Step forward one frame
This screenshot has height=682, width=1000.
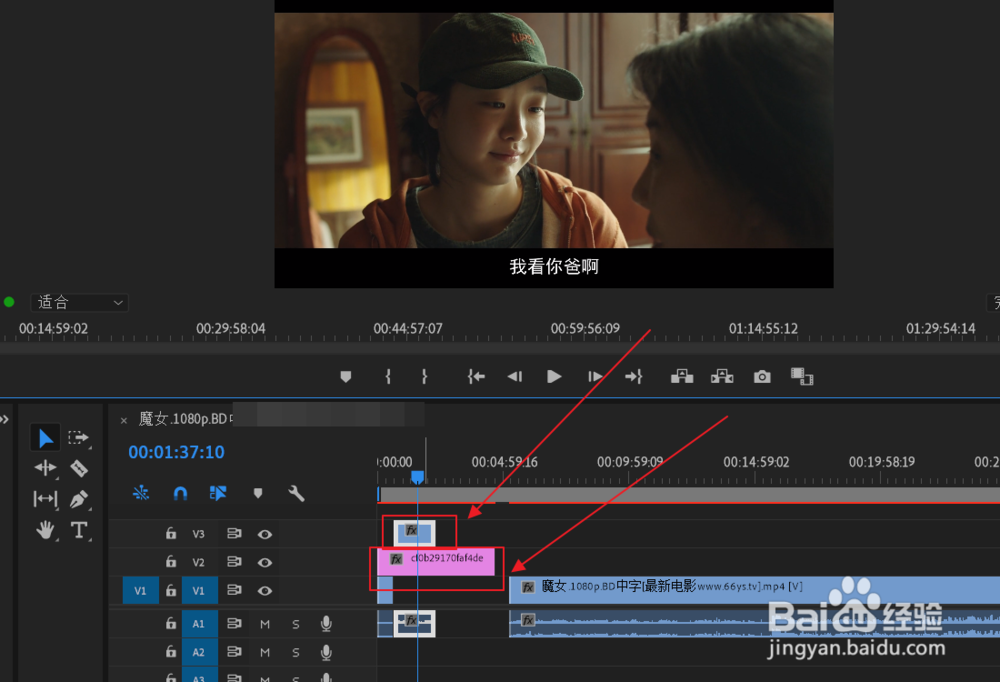[595, 377]
